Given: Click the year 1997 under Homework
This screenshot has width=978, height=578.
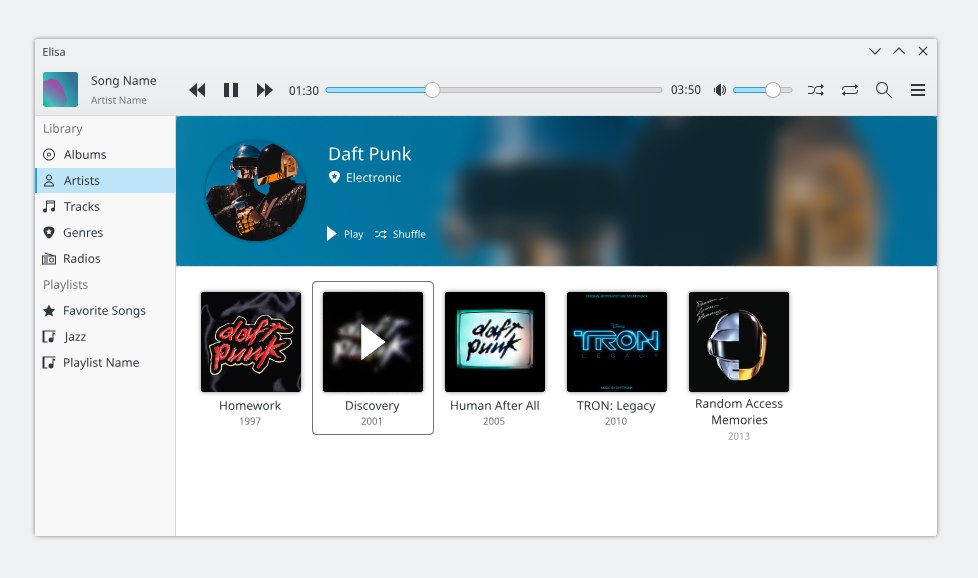Looking at the screenshot, I should [250, 421].
